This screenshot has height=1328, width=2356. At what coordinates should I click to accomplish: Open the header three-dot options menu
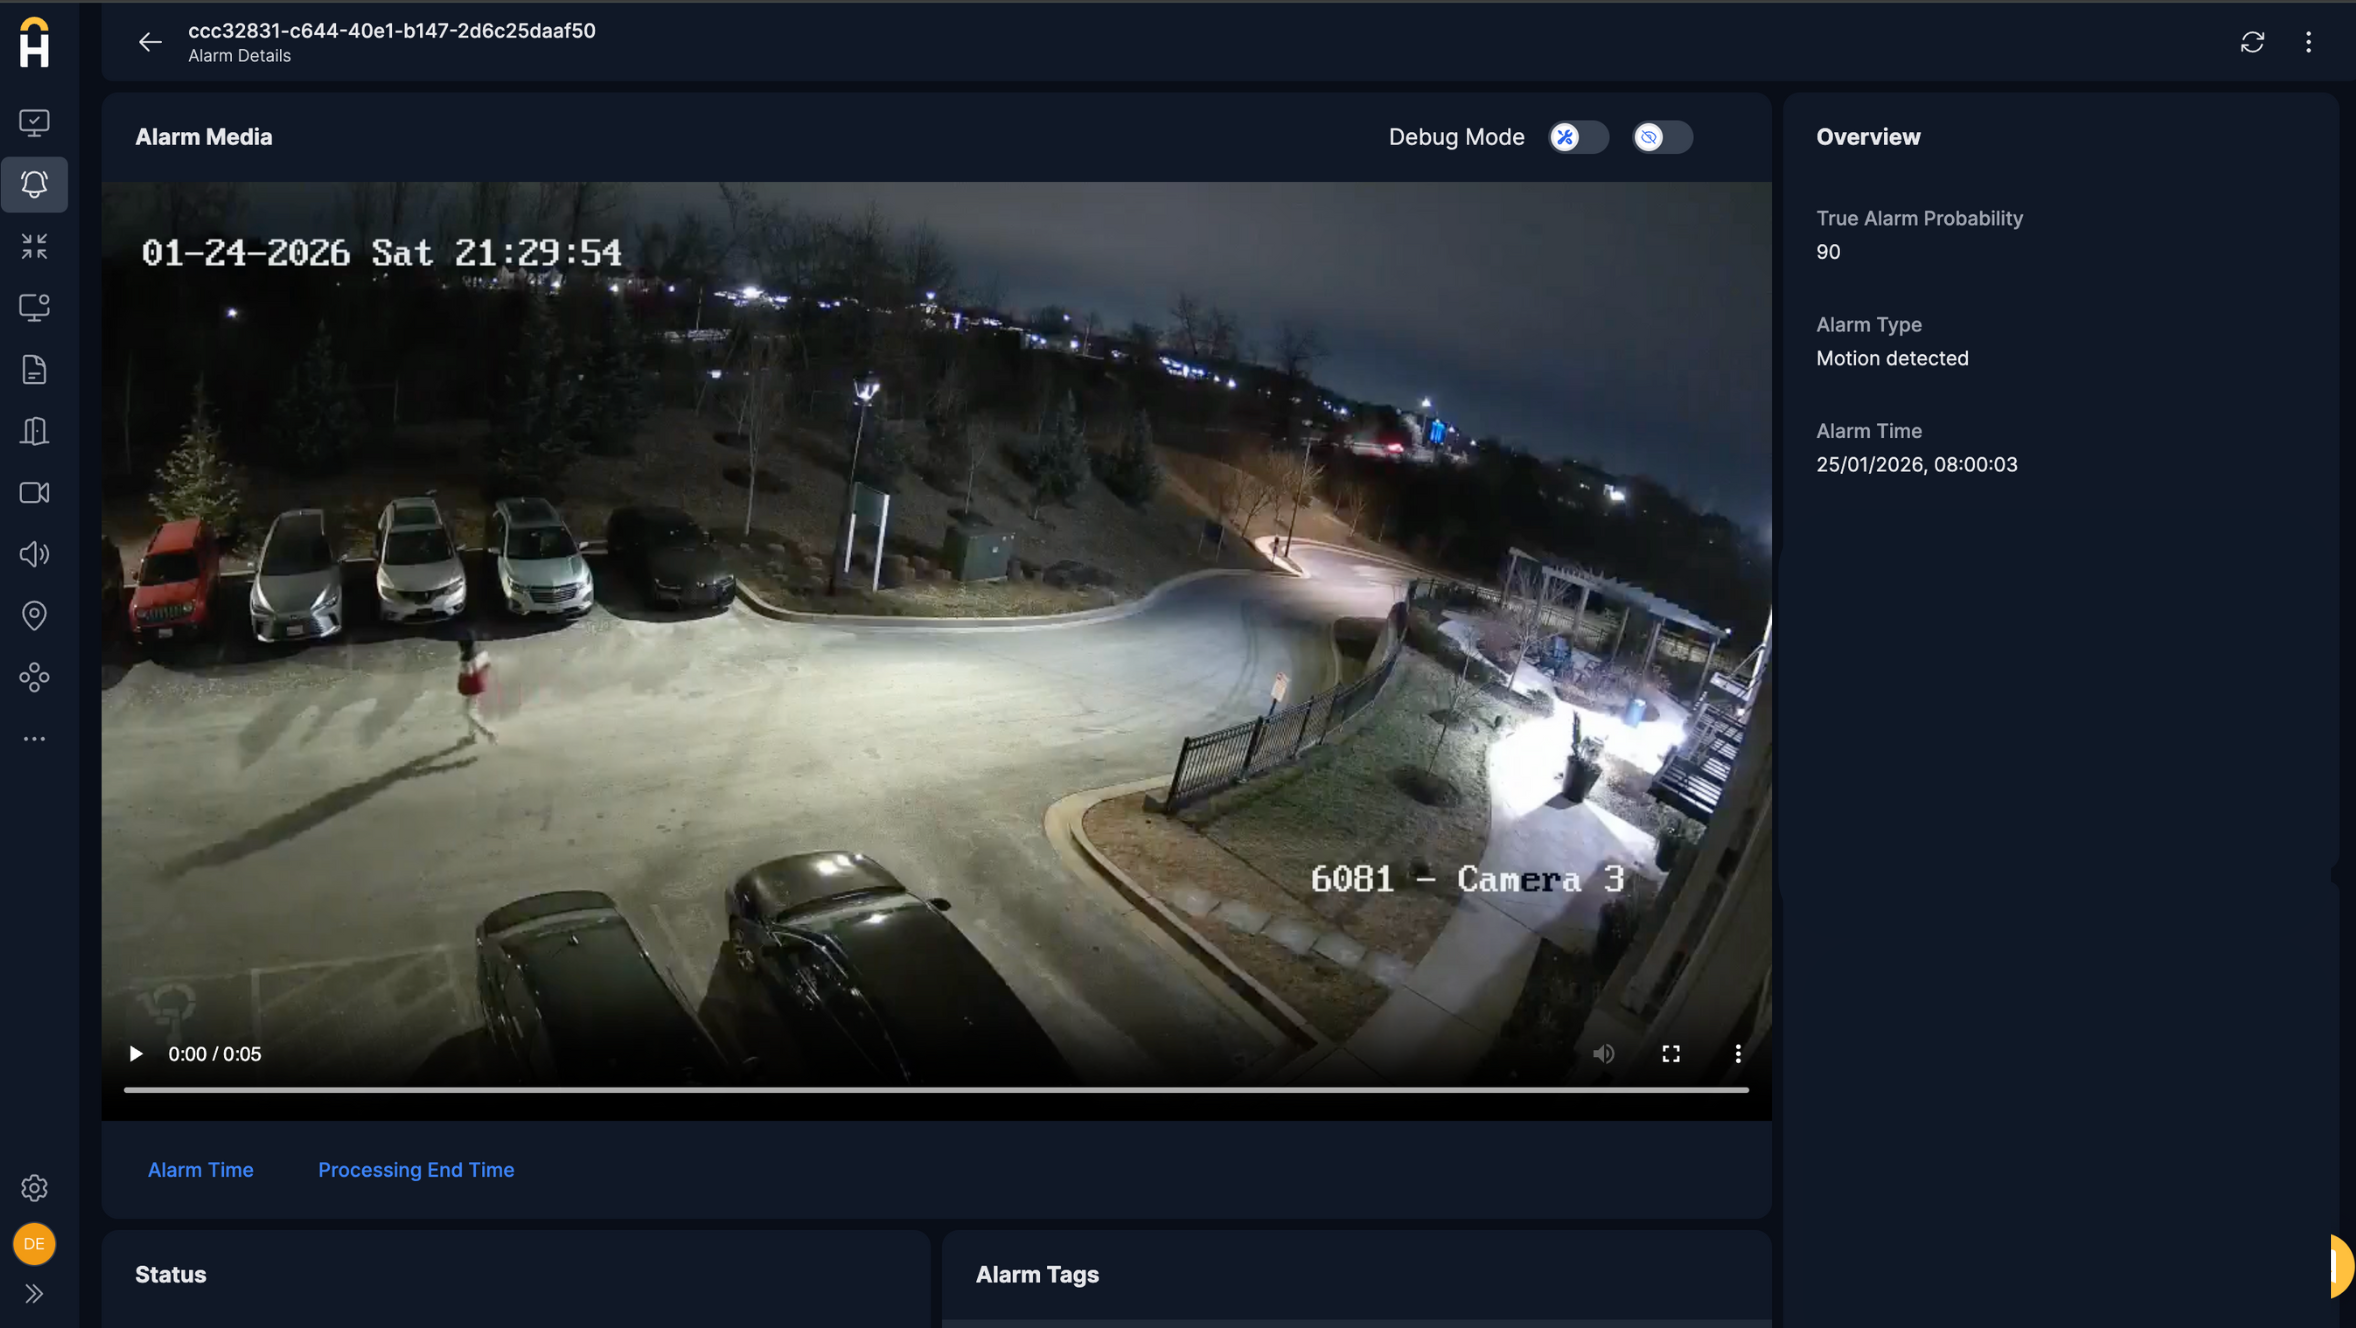(x=2308, y=42)
